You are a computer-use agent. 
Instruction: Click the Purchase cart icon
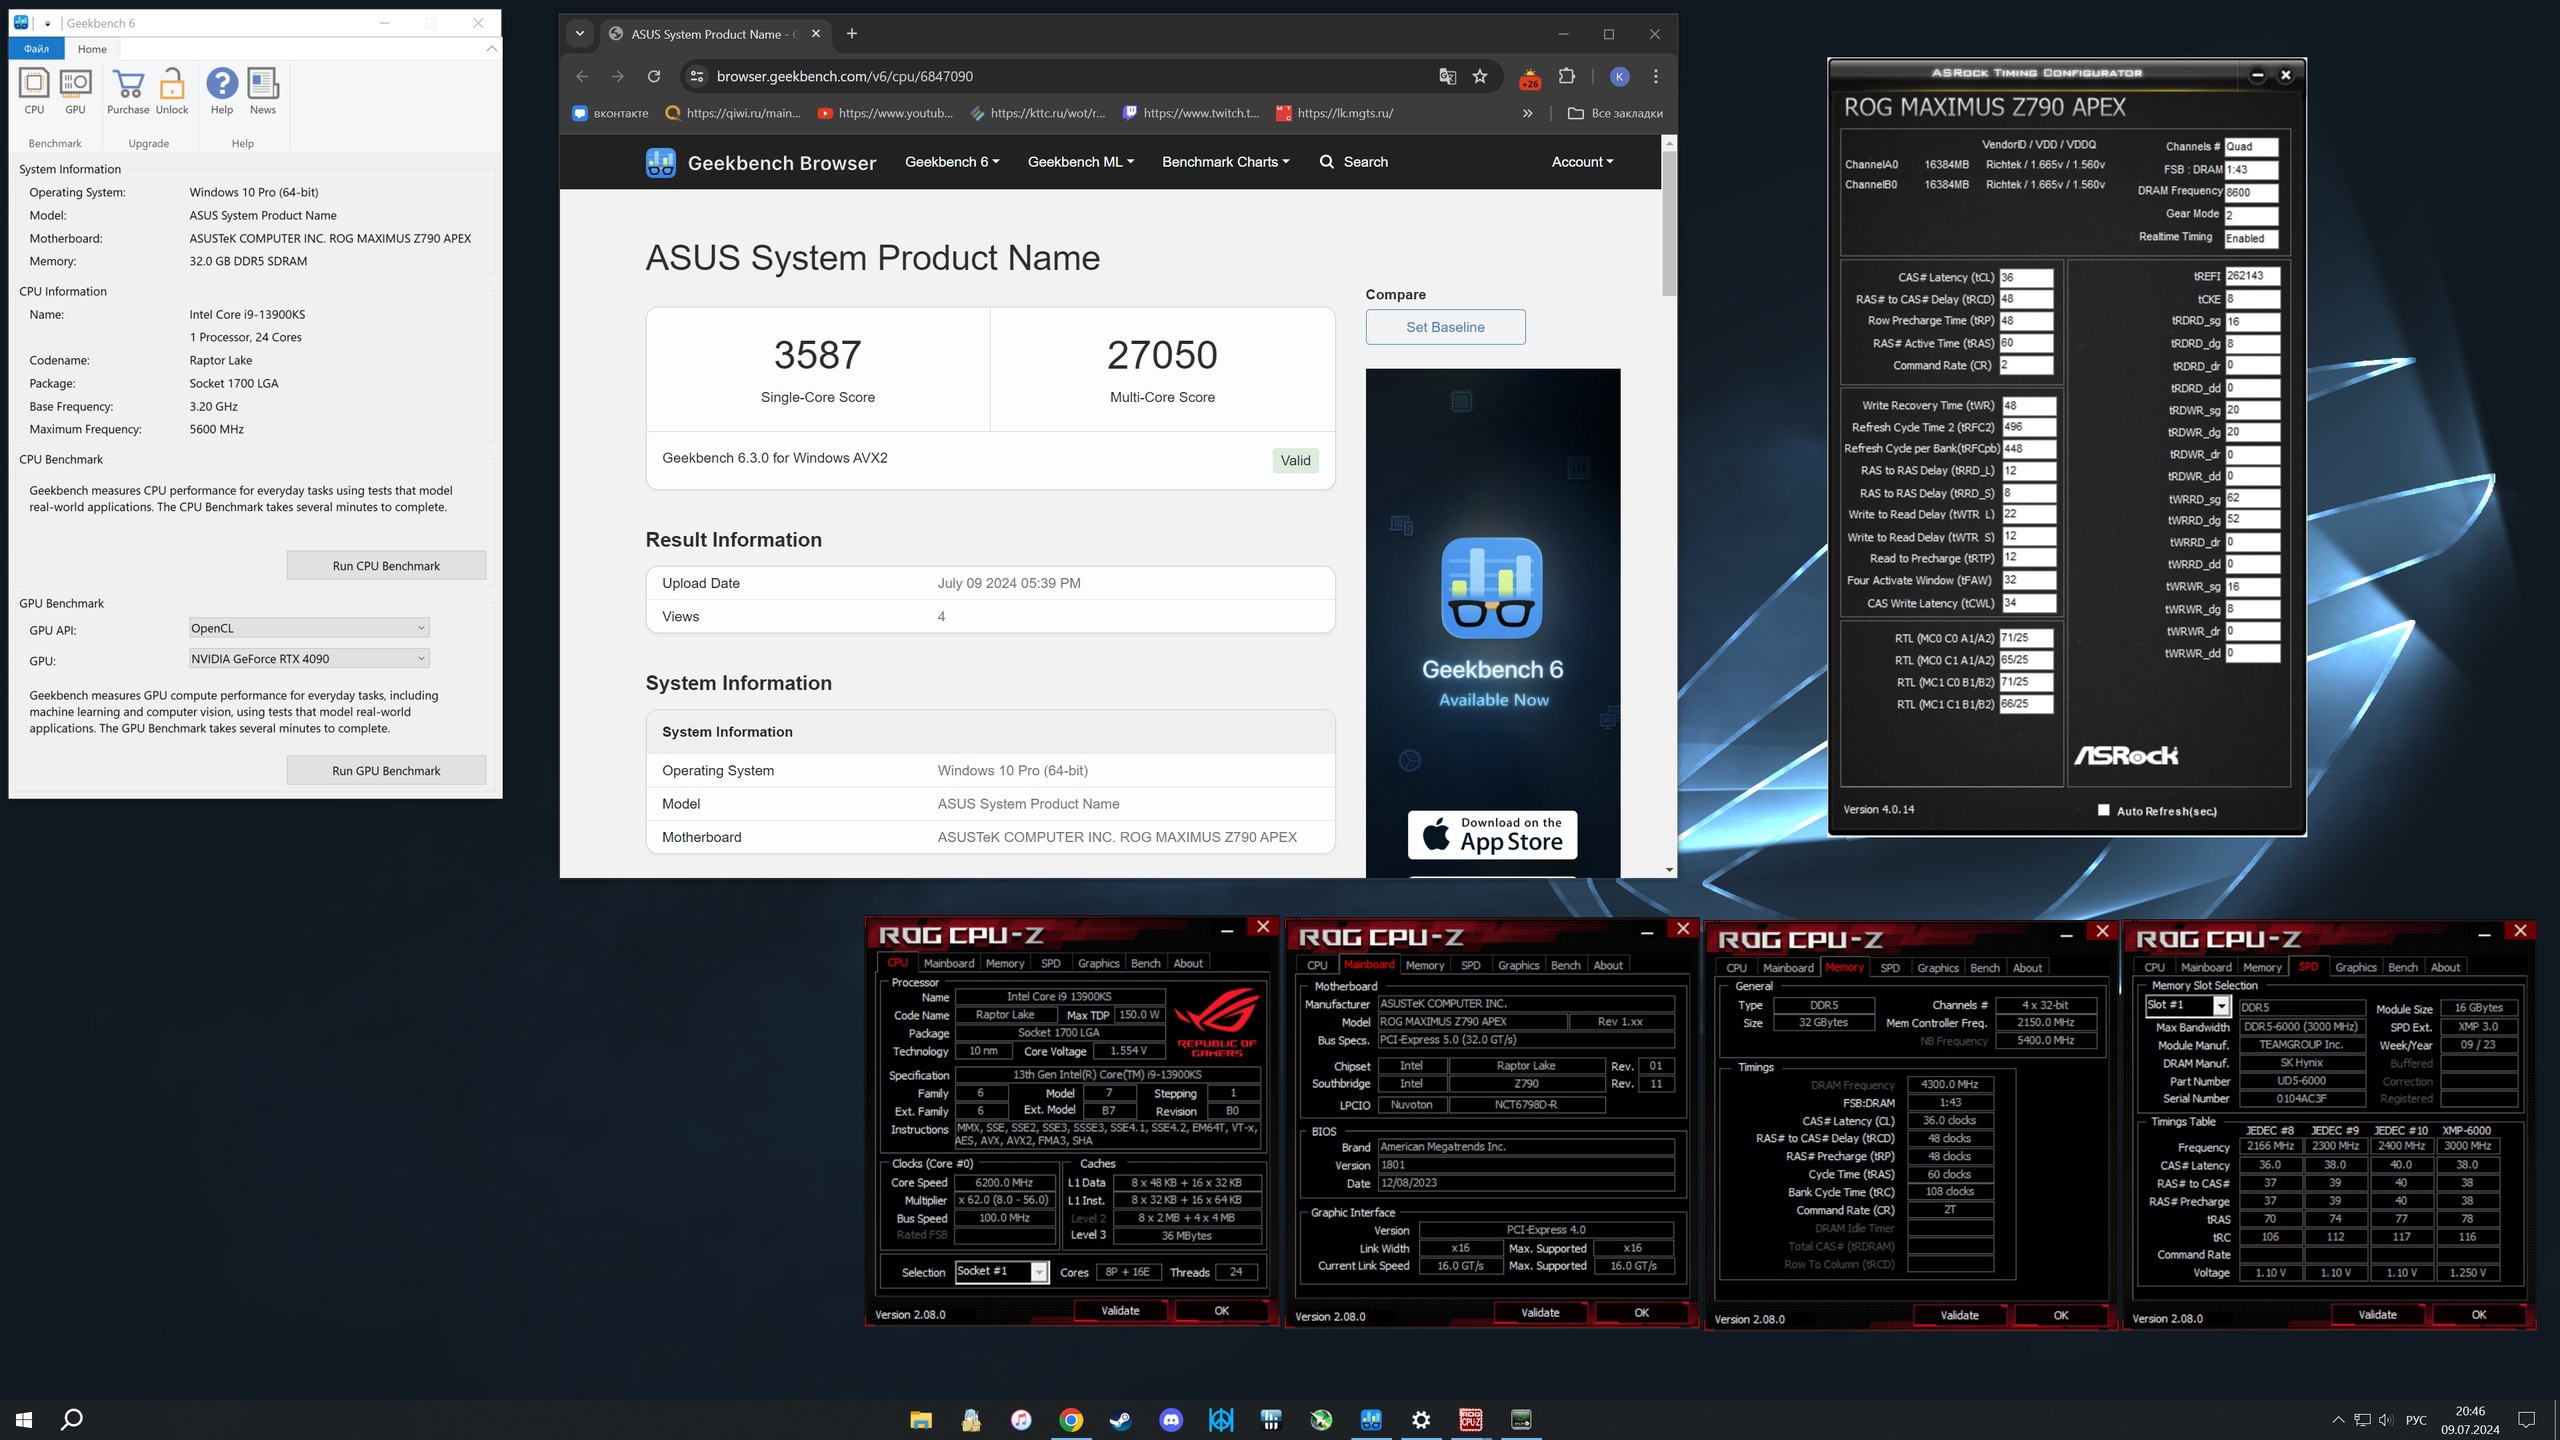[x=128, y=91]
